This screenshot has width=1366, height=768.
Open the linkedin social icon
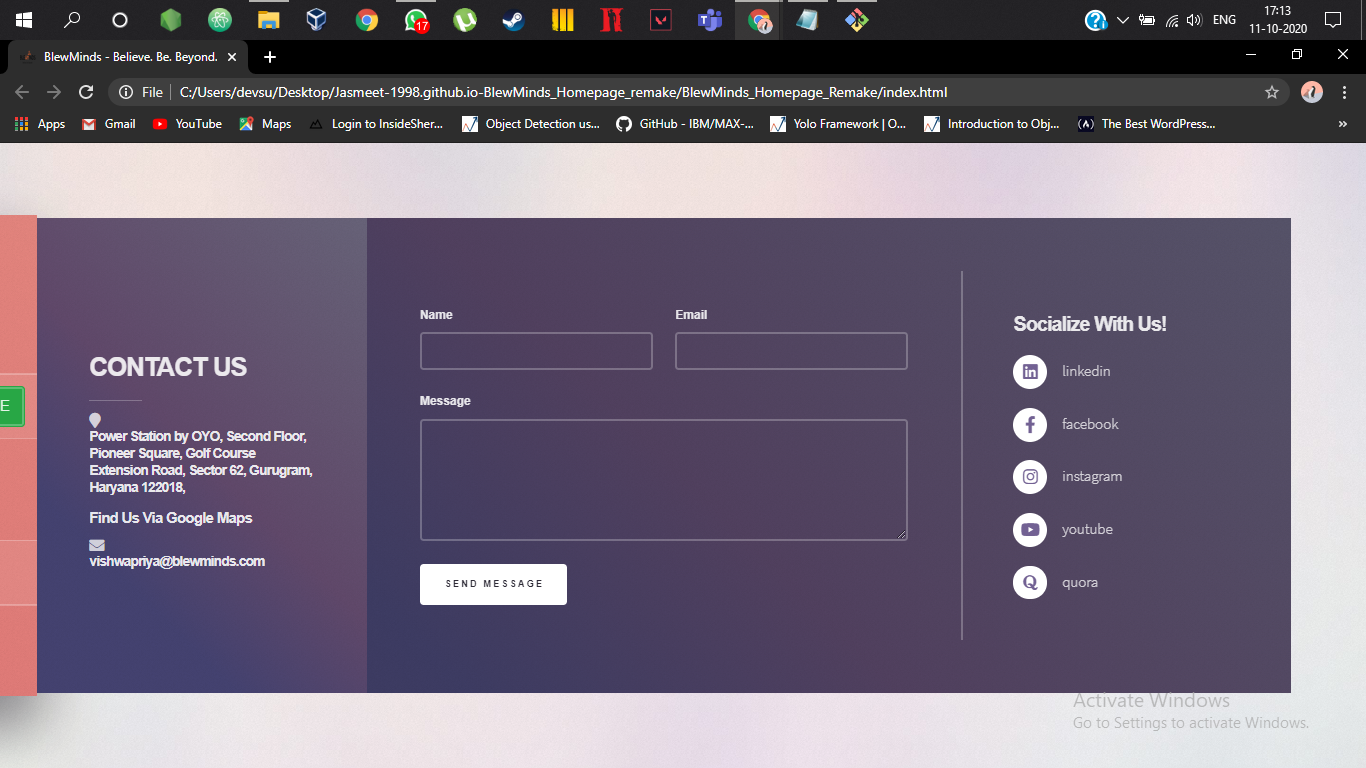(x=1029, y=371)
